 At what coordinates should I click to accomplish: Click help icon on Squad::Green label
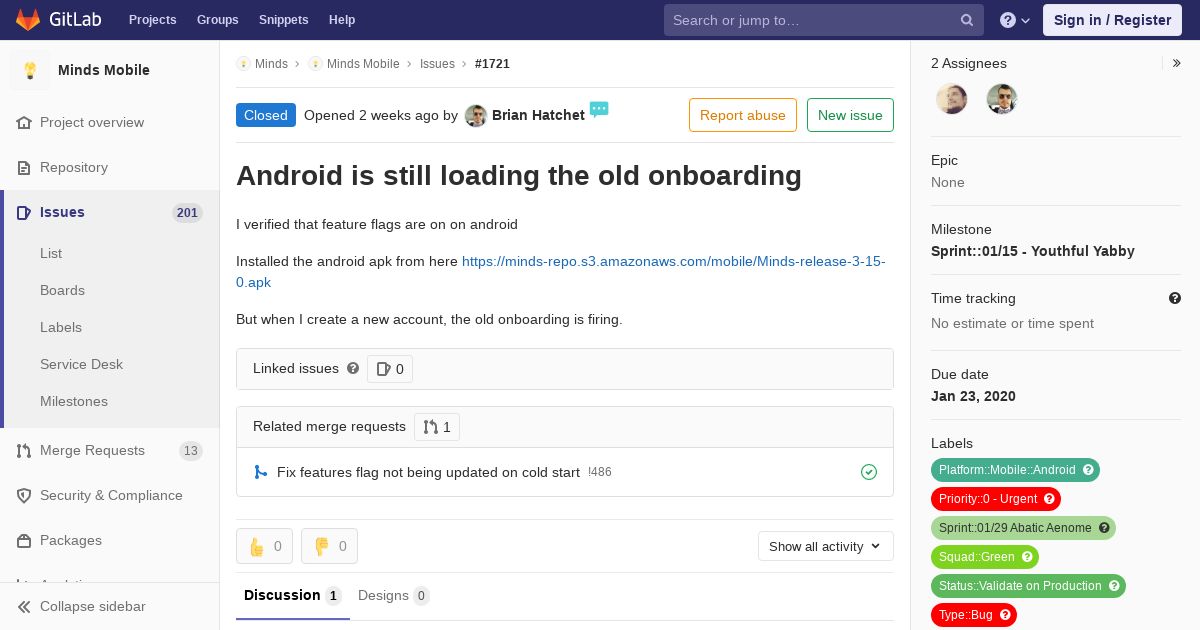pyautogui.click(x=1027, y=557)
